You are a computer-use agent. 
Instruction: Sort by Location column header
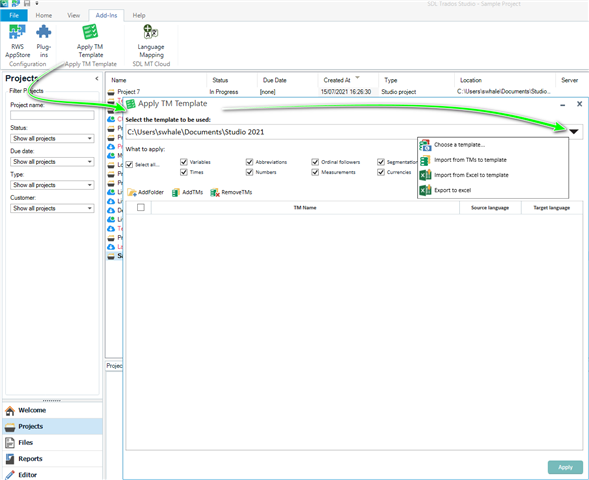[505, 80]
